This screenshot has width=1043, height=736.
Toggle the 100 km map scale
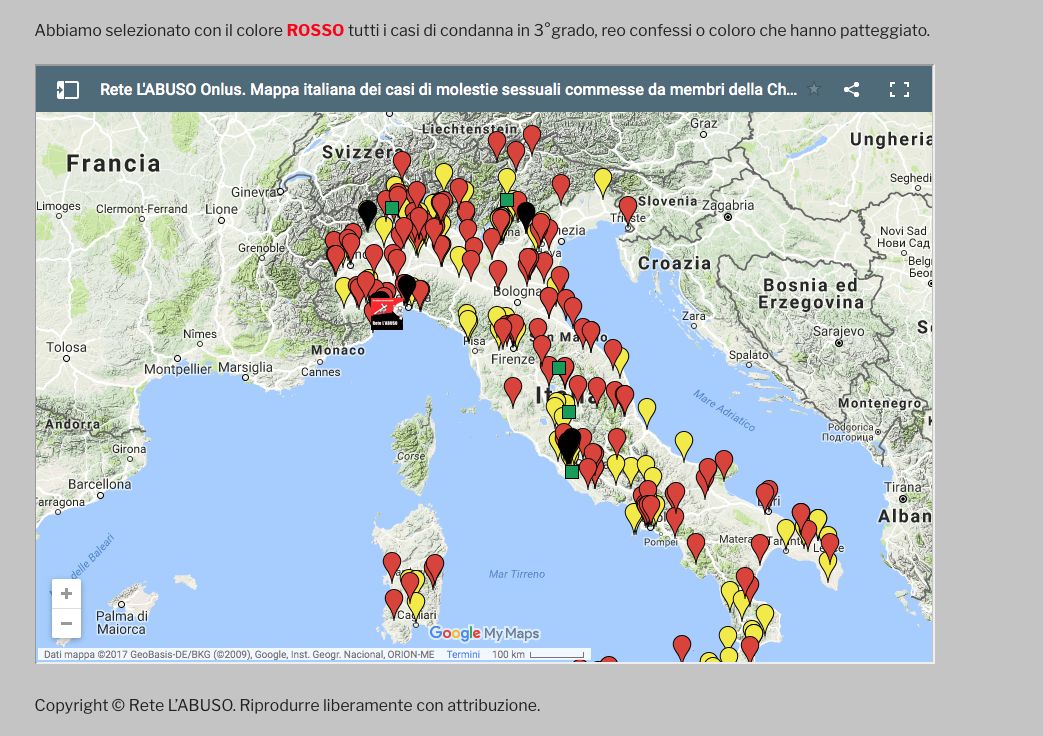click(x=537, y=655)
